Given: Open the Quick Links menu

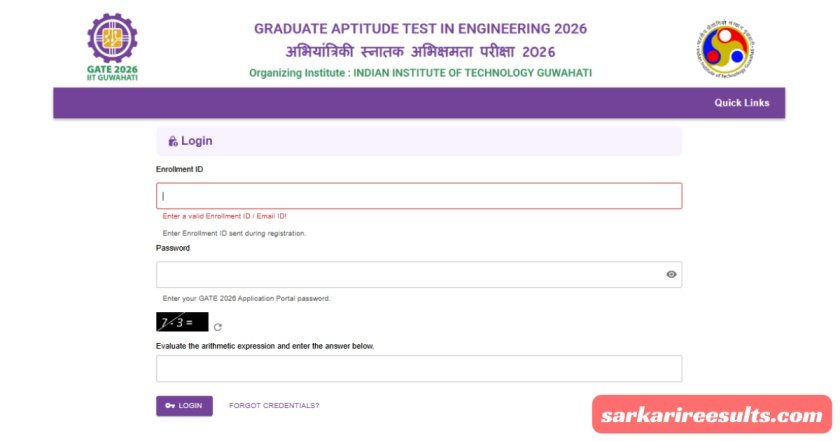Looking at the screenshot, I should coord(741,103).
